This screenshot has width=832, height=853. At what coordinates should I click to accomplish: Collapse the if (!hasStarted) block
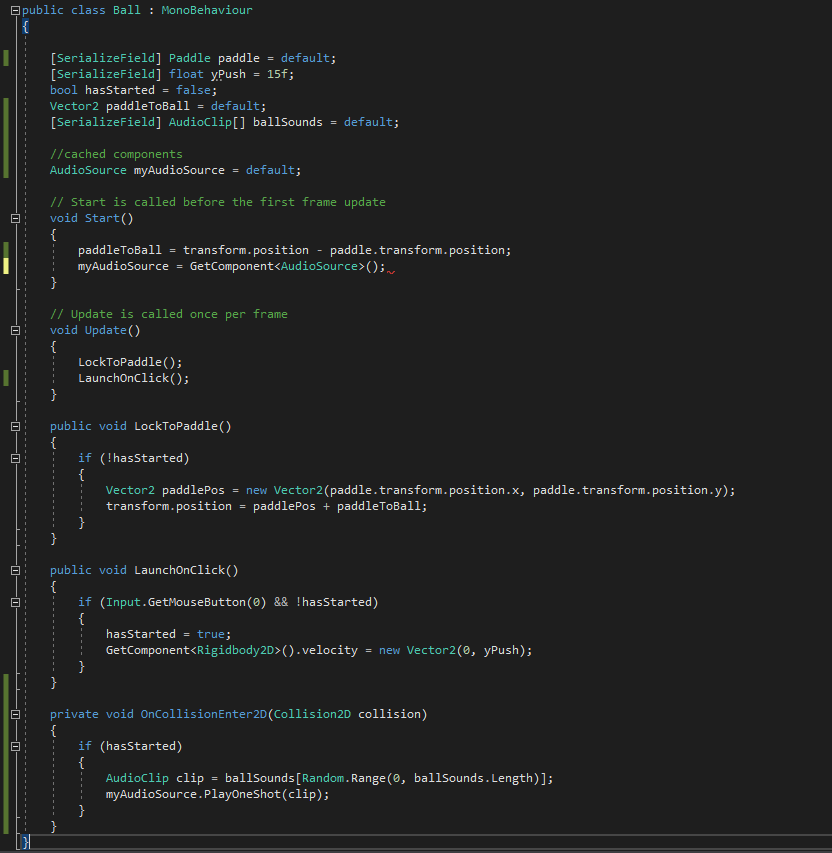pyautogui.click(x=15, y=458)
